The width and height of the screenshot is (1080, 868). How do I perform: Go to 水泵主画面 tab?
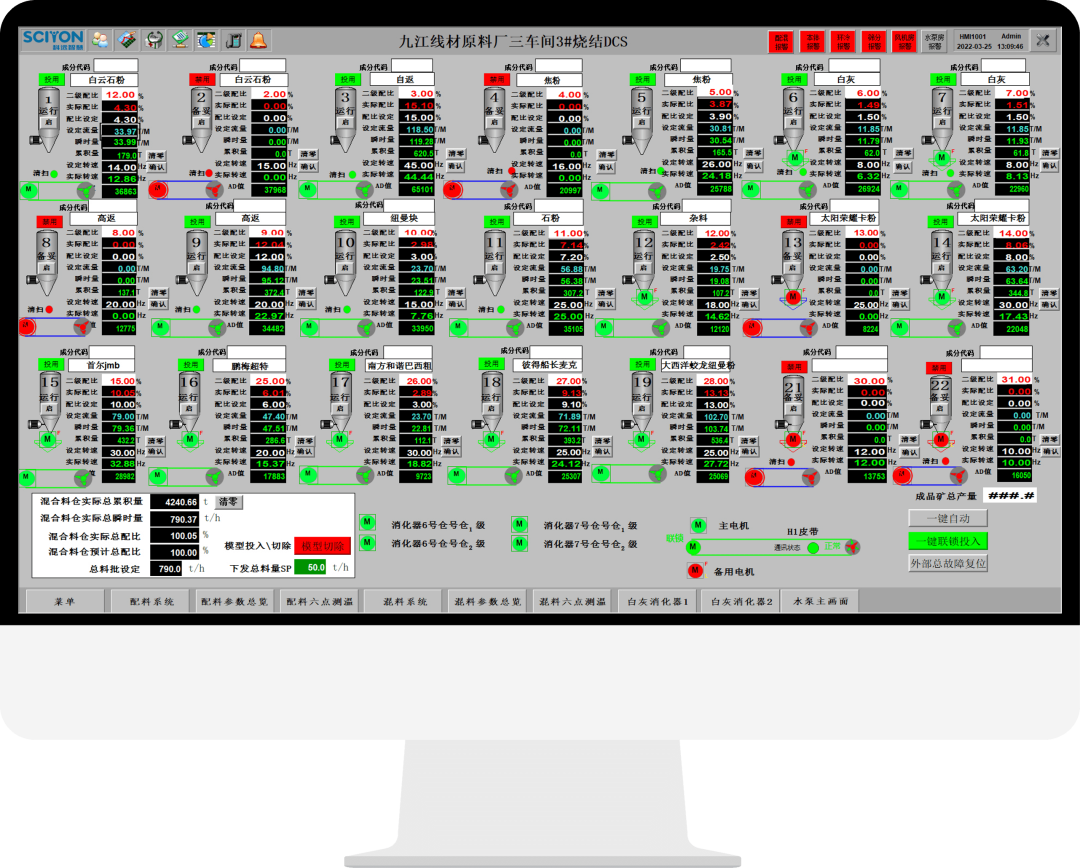click(x=820, y=601)
